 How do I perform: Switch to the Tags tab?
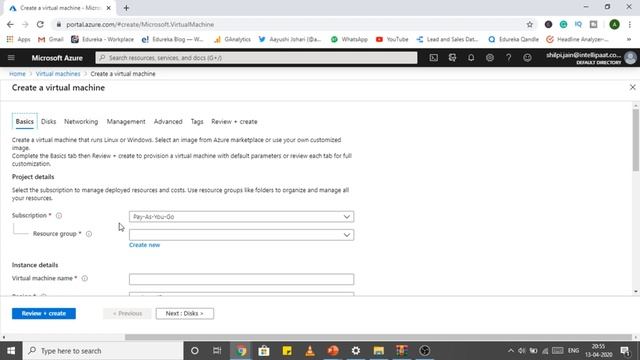(197, 122)
